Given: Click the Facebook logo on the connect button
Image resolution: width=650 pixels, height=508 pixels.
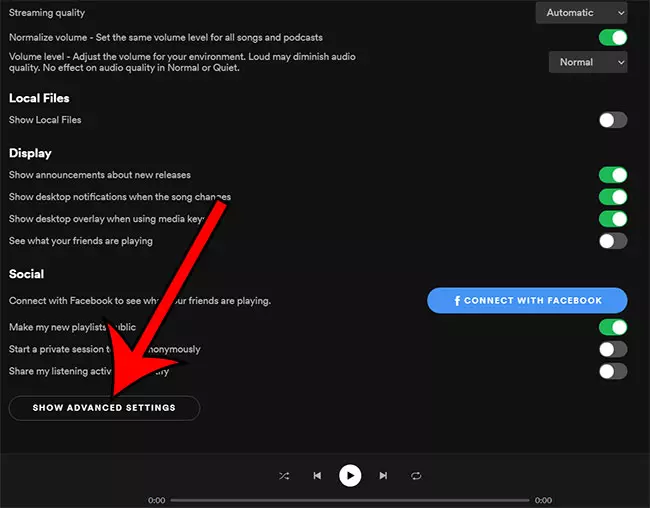Looking at the screenshot, I should (456, 300).
